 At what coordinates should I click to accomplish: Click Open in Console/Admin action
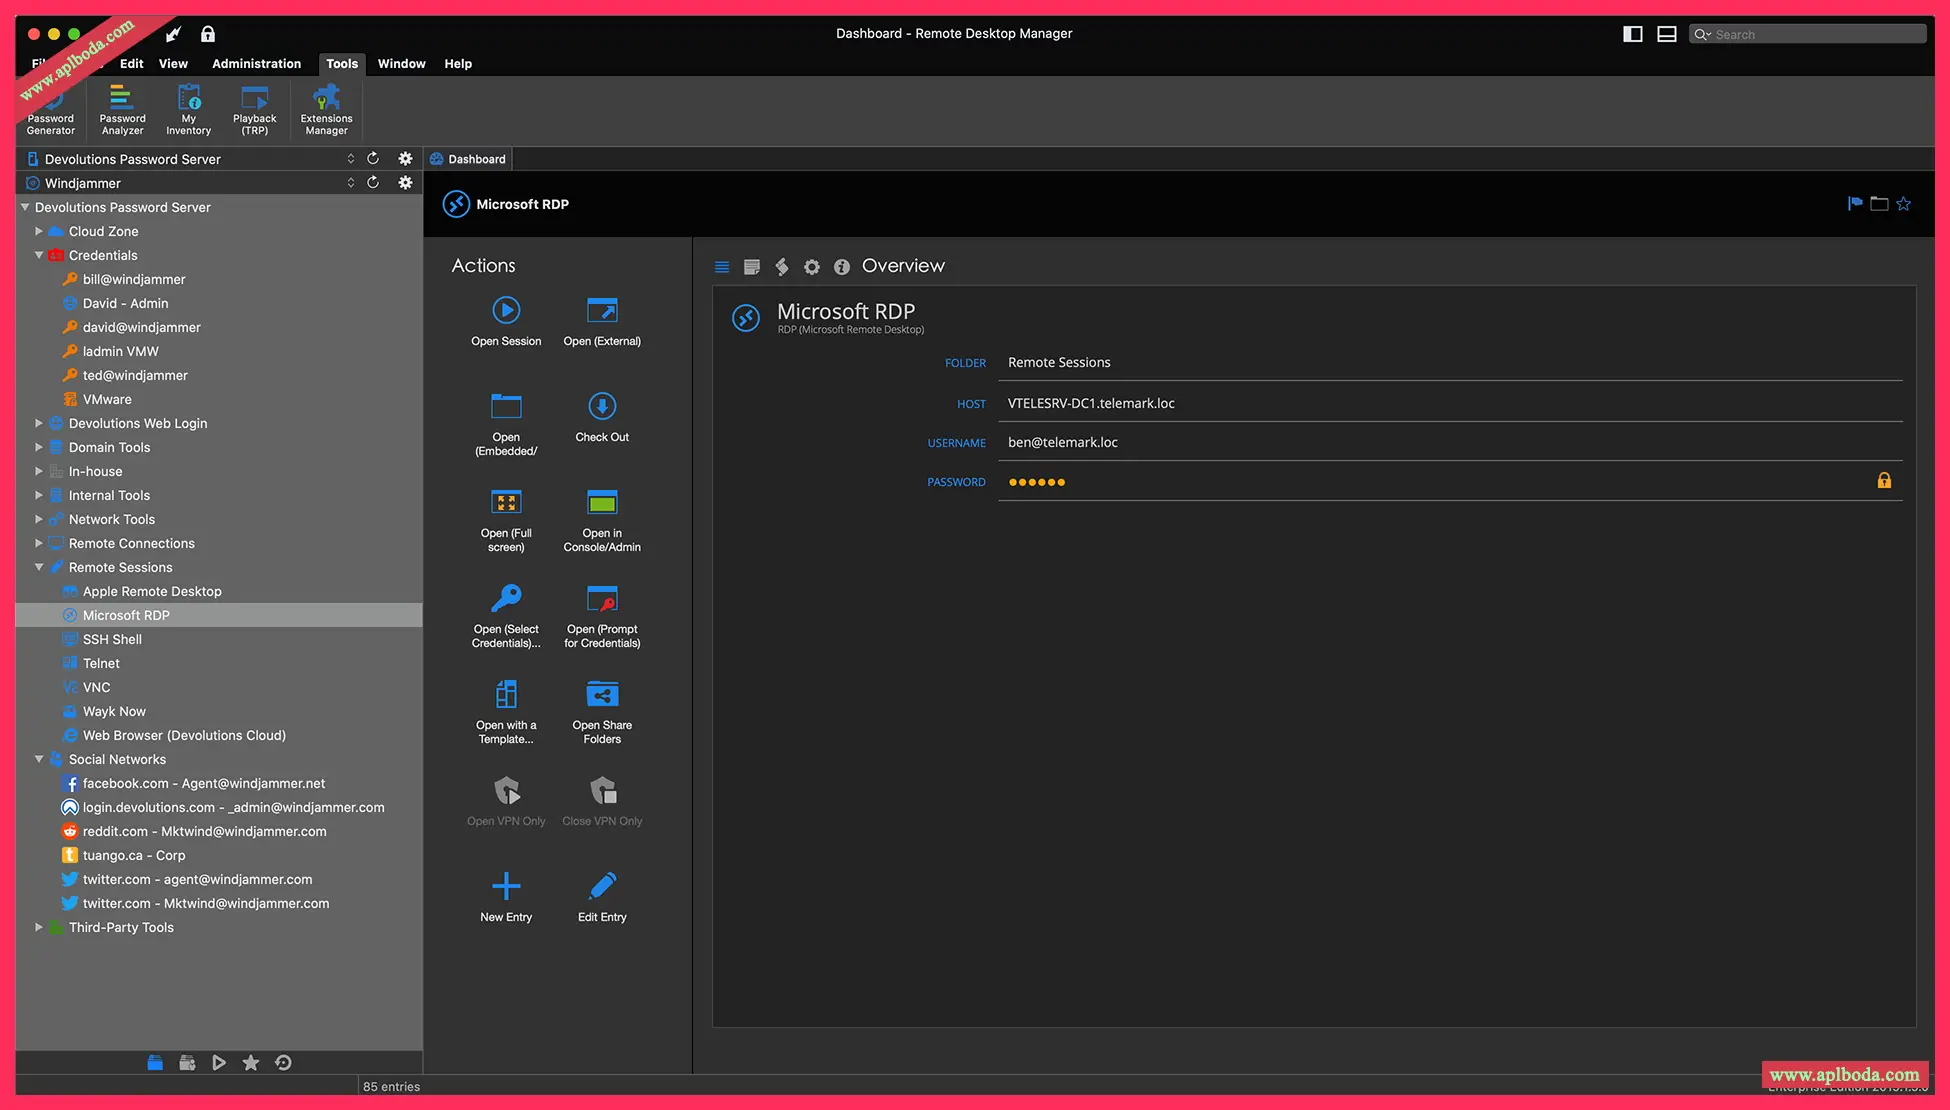[x=602, y=520]
